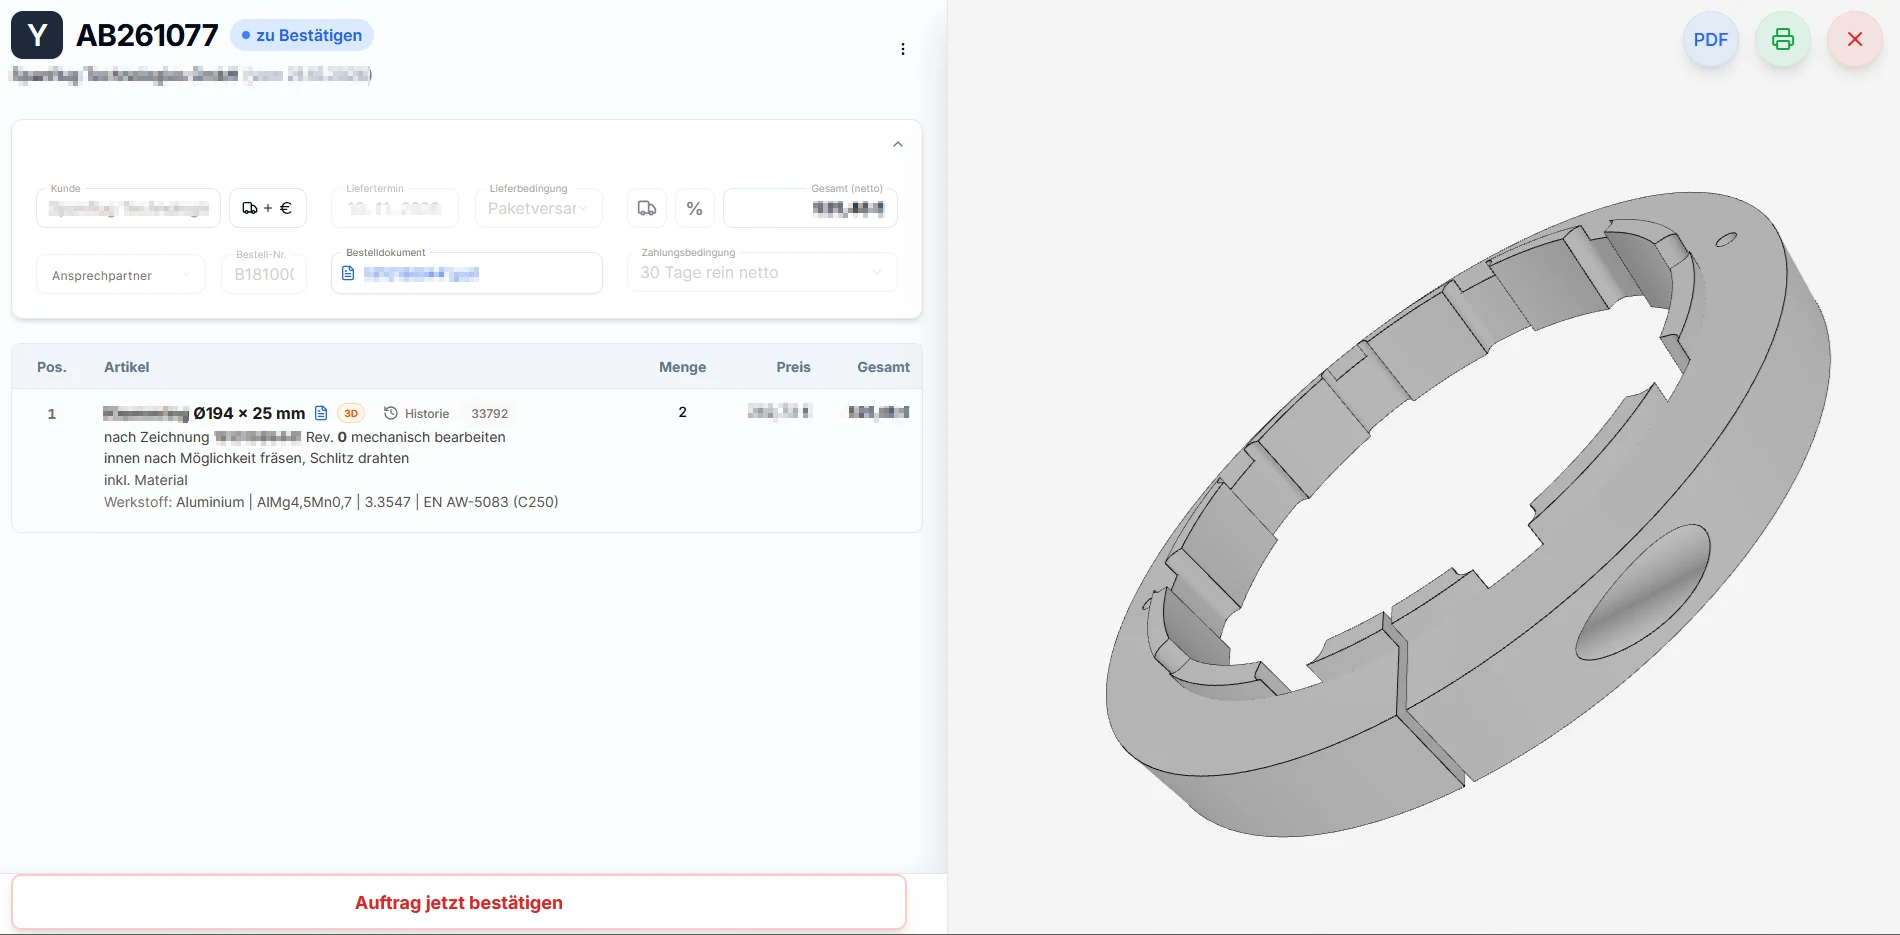The image size is (1900, 935).
Task: Open the Lieferbedingung Paketversand dropdown
Action: [x=538, y=208]
